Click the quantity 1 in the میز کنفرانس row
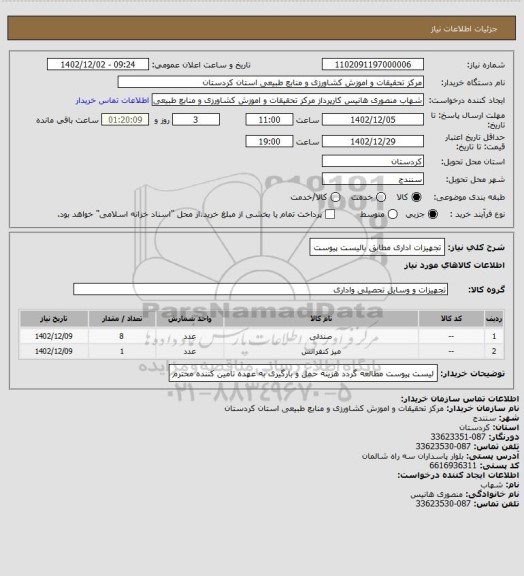The height and width of the screenshot is (576, 524). pos(122,352)
